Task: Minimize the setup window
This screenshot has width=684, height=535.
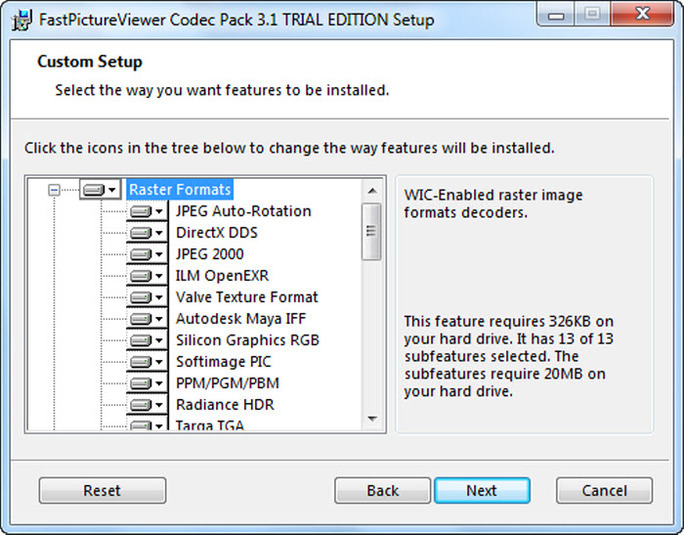Action: pos(555,14)
